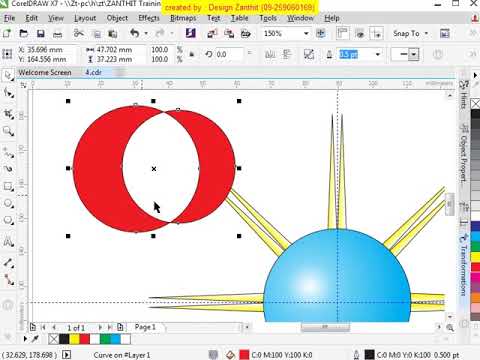Click the eyedropper icon beside document palette
480x360 pixels.
(x=35, y=339)
